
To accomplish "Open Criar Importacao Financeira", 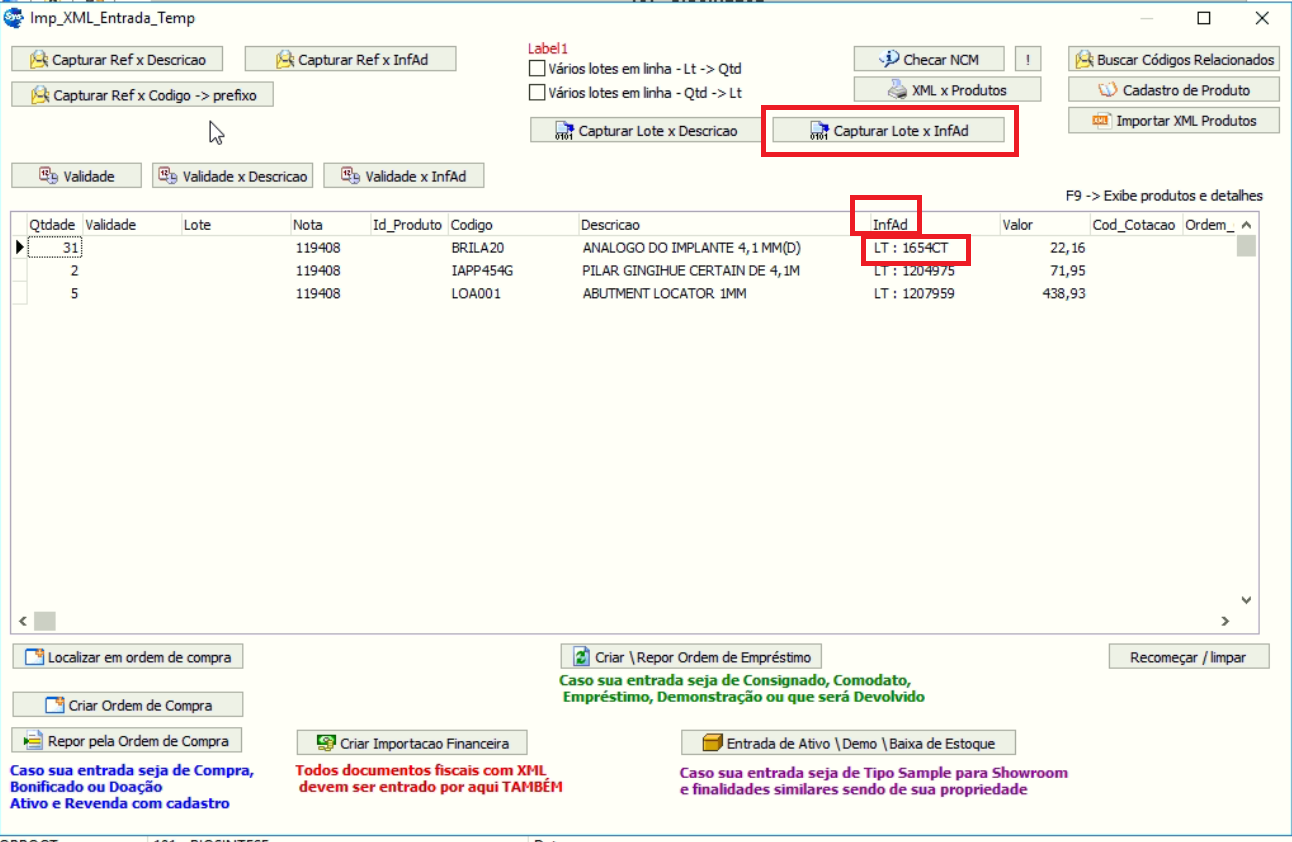I will click(412, 743).
